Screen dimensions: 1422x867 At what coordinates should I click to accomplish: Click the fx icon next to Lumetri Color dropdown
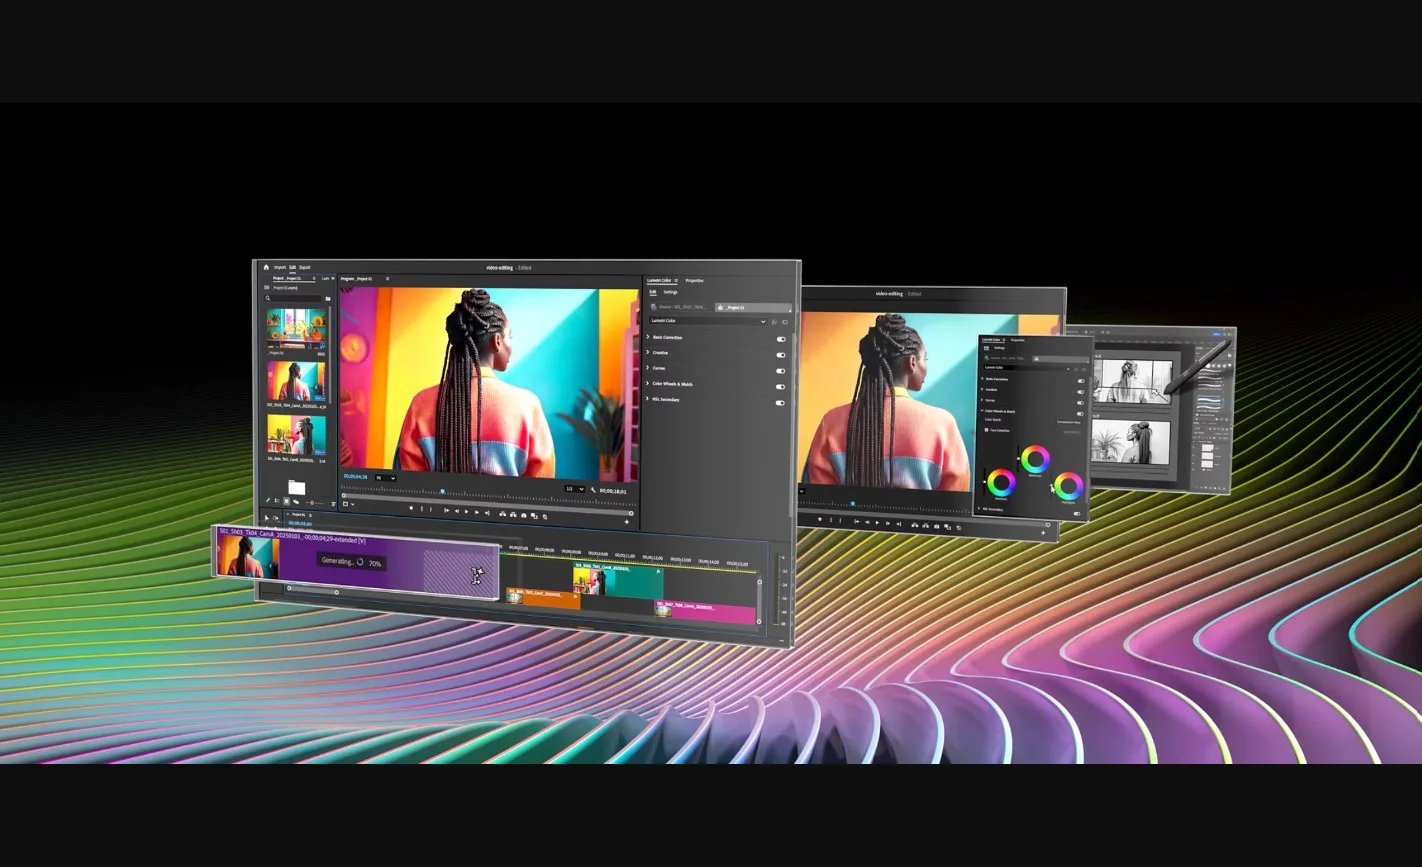774,322
